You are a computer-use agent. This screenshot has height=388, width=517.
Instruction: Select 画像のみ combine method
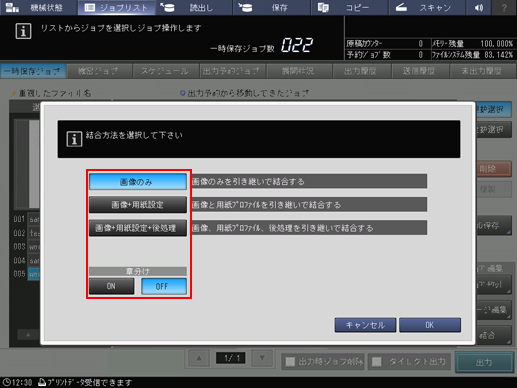[138, 182]
